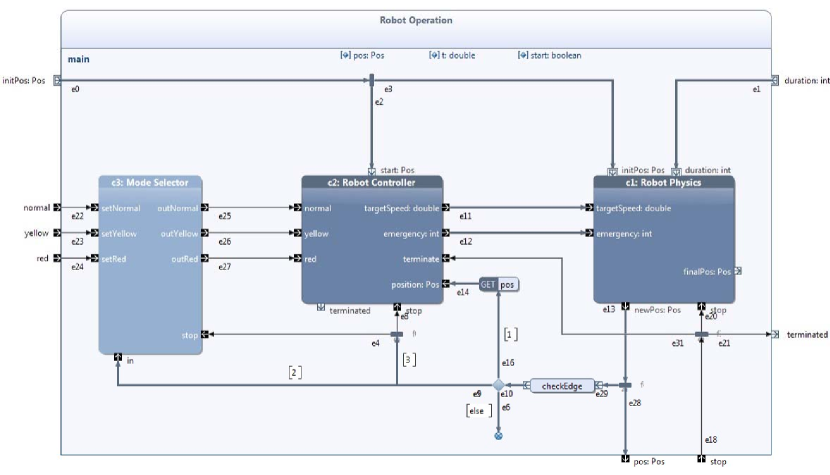Click the Robot Operation title bar

[x=416, y=29]
